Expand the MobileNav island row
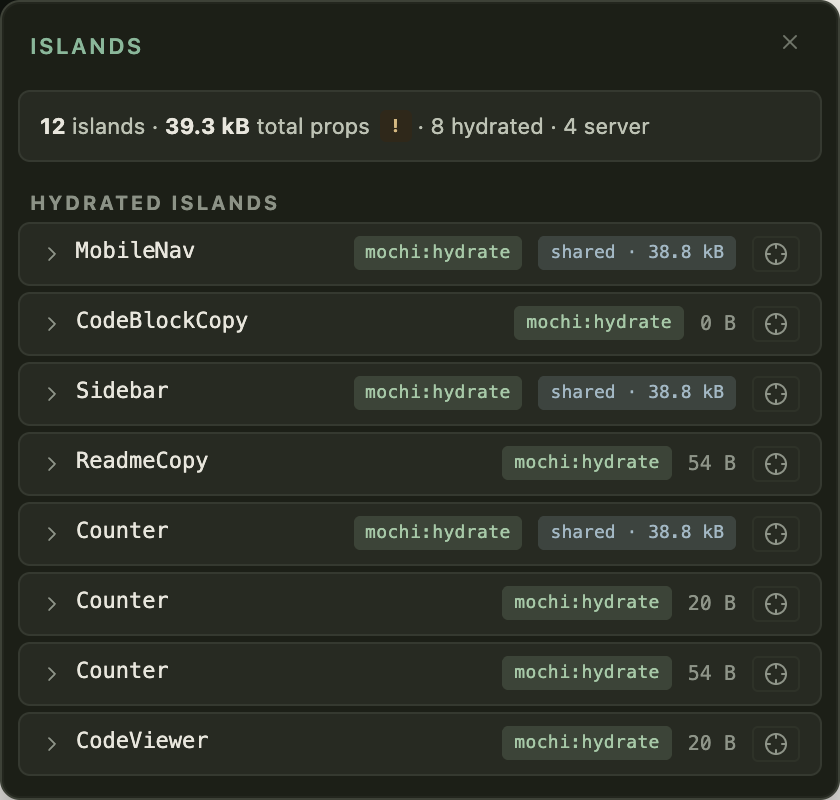840x800 pixels. tap(51, 254)
